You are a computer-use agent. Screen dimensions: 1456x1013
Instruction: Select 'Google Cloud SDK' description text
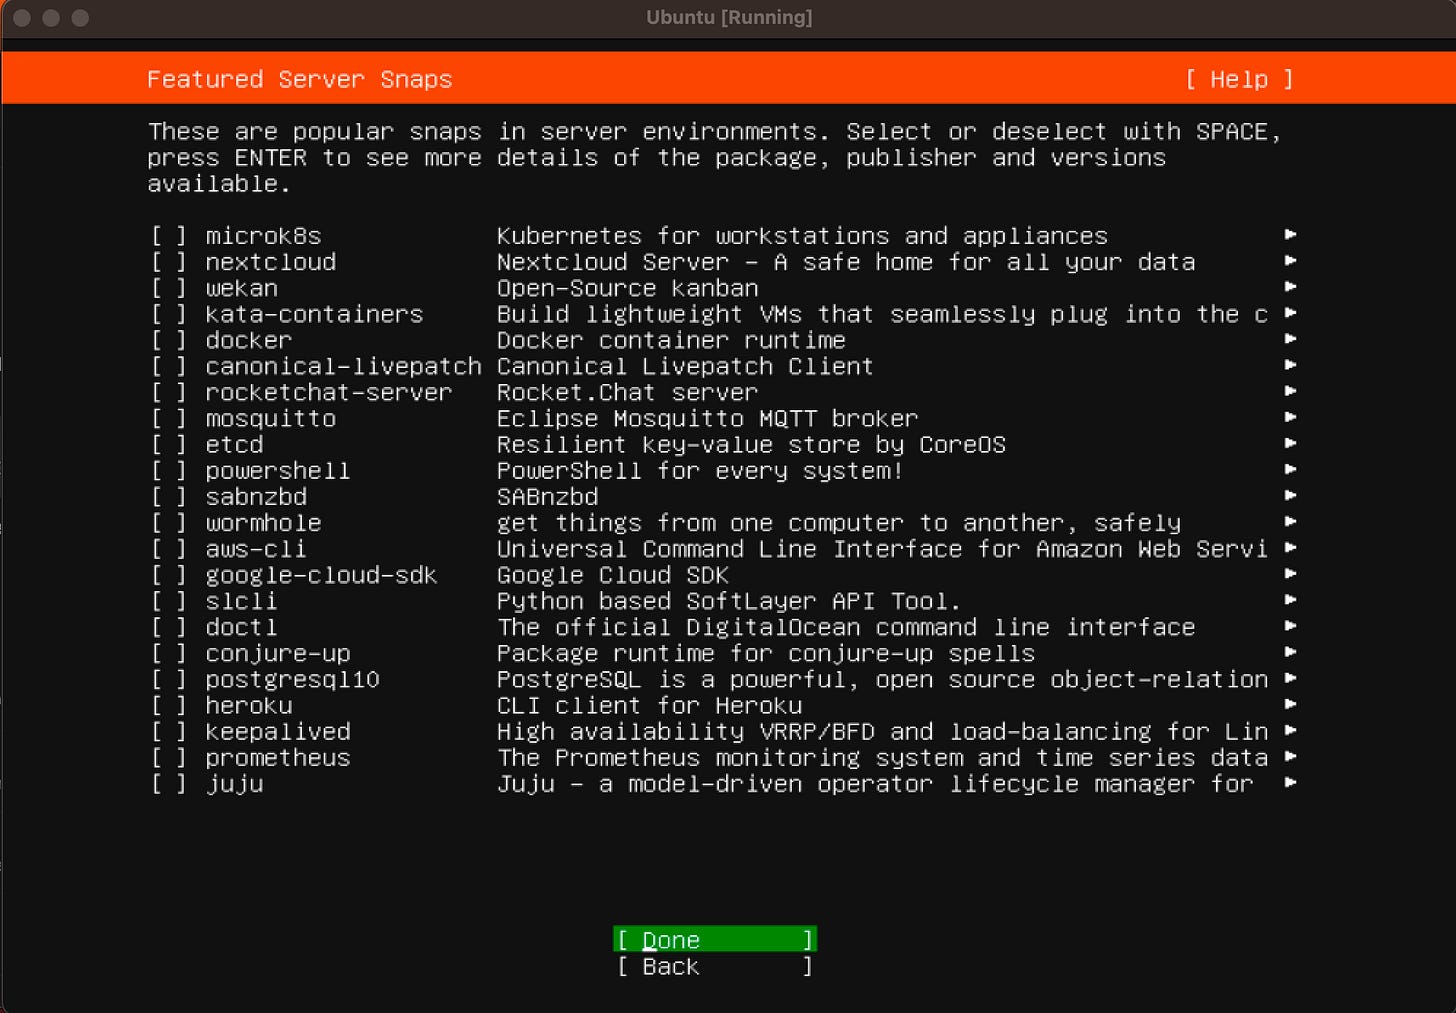point(613,575)
